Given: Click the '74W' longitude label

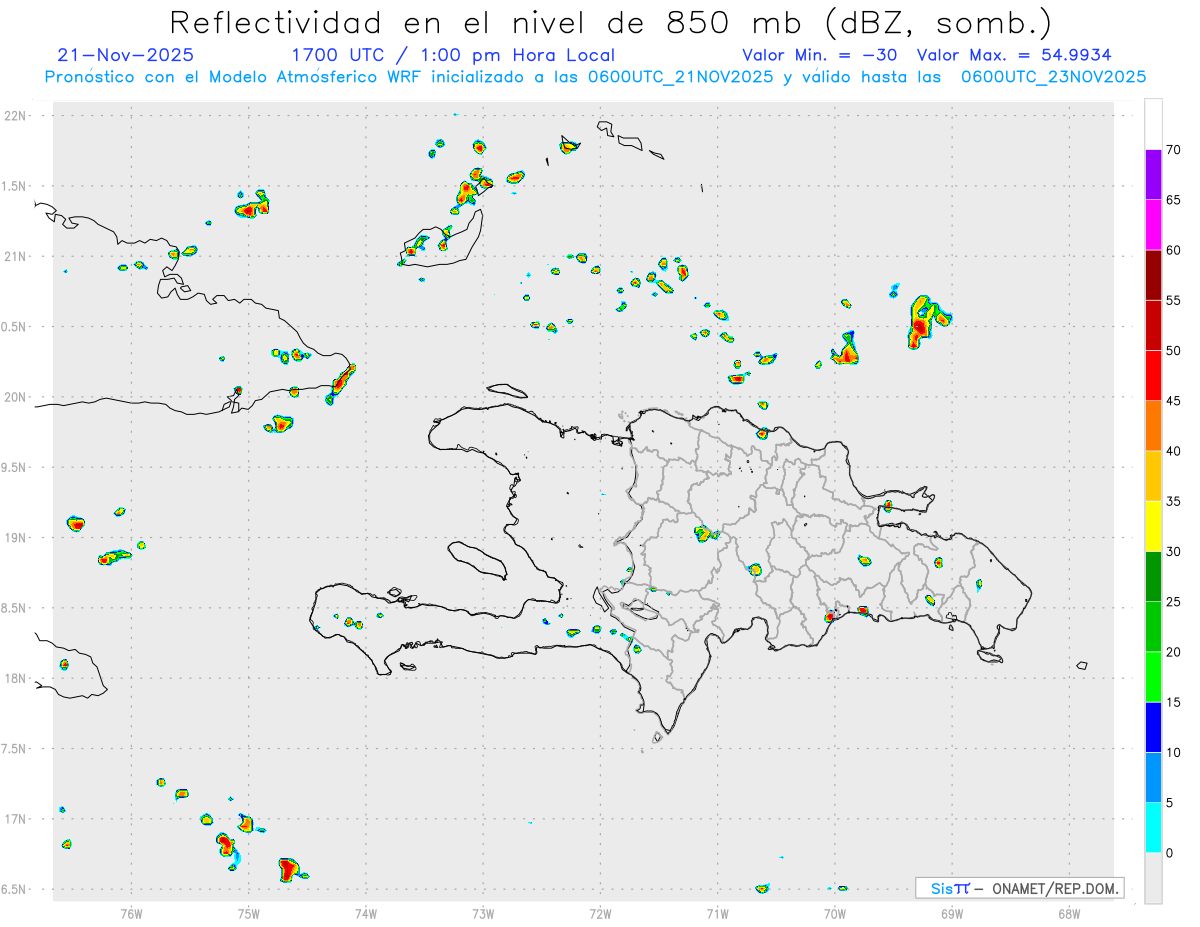Looking at the screenshot, I should [x=366, y=914].
